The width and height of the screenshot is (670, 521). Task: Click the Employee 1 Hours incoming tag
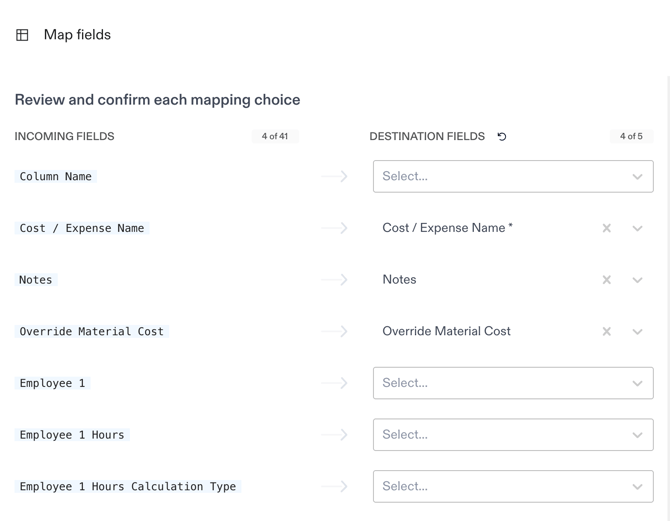72,435
